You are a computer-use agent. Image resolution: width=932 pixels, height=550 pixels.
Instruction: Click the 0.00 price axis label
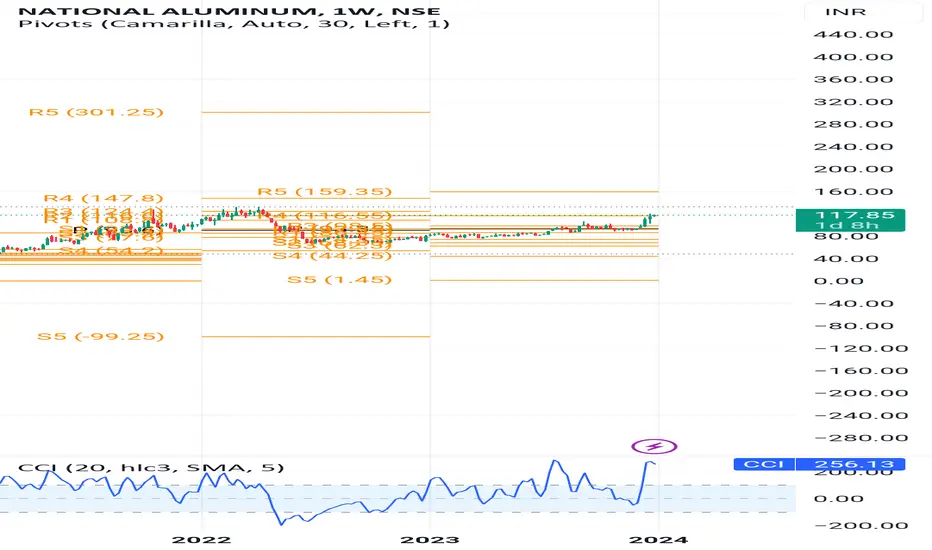[x=838, y=281]
